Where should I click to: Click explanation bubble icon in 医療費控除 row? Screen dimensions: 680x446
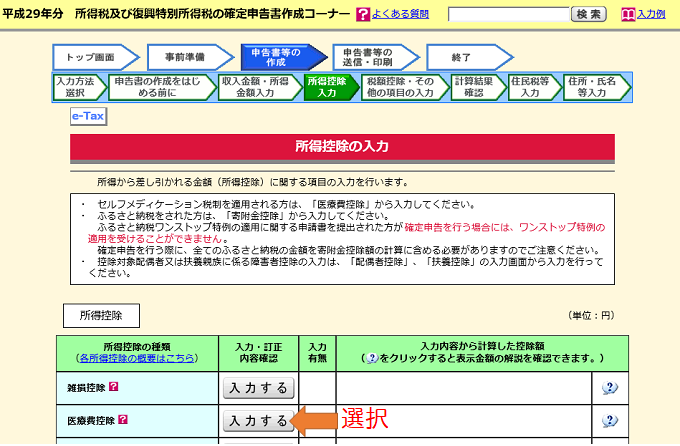pos(610,421)
